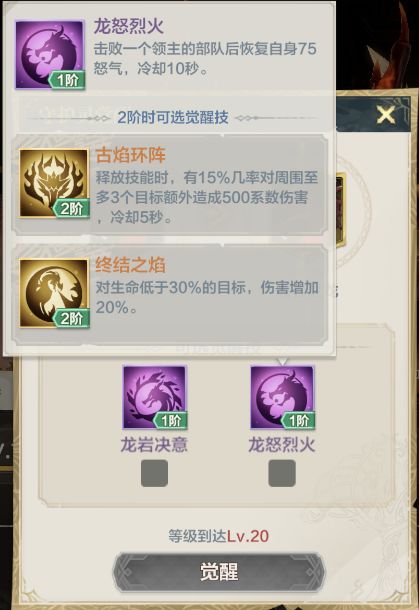Click the 2阶 badge on the 古焰环阵 icon
419x610 pixels.
tap(71, 209)
